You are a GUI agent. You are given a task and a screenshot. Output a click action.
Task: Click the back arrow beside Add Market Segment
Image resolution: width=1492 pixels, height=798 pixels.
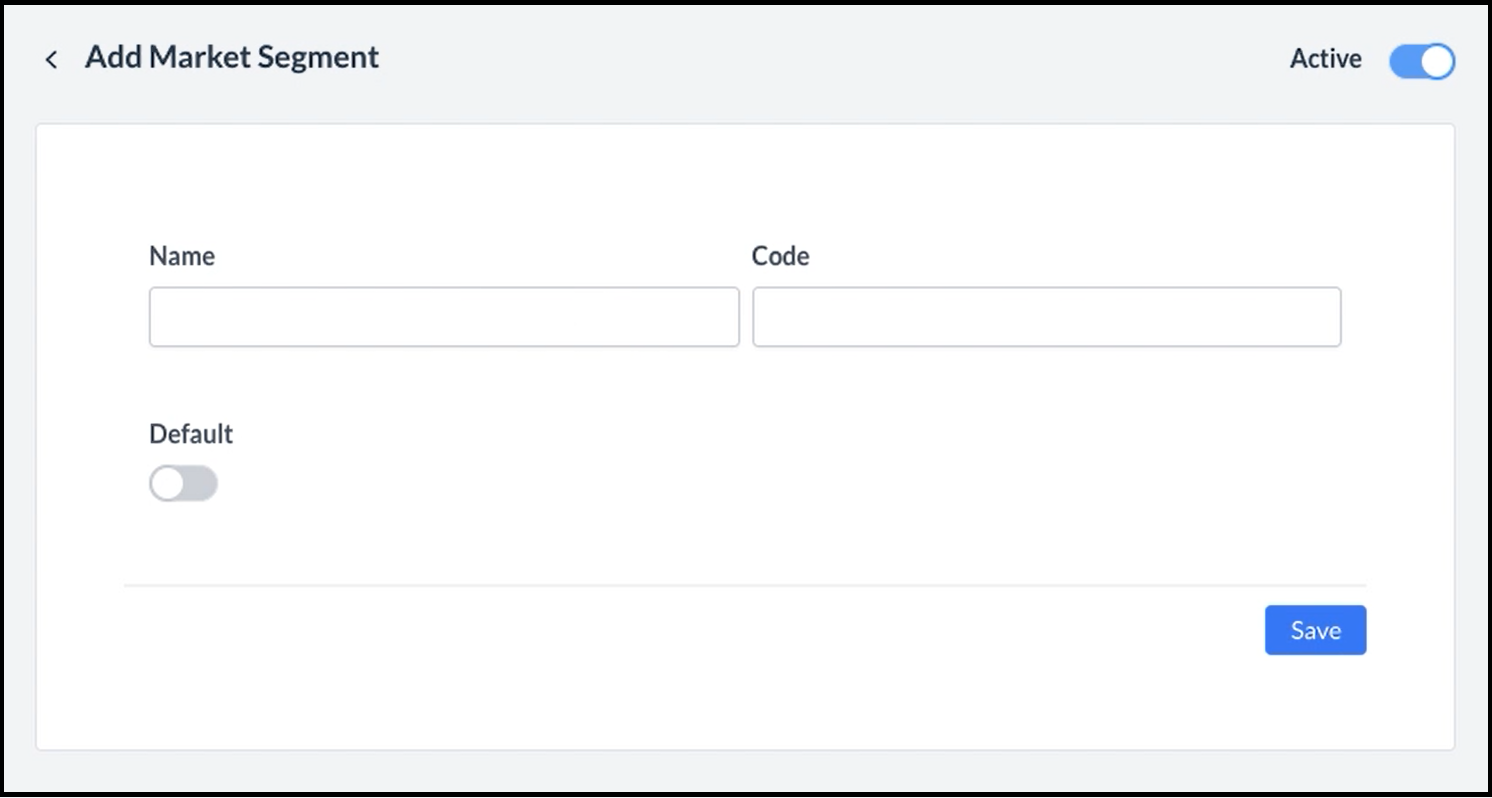pos(51,60)
